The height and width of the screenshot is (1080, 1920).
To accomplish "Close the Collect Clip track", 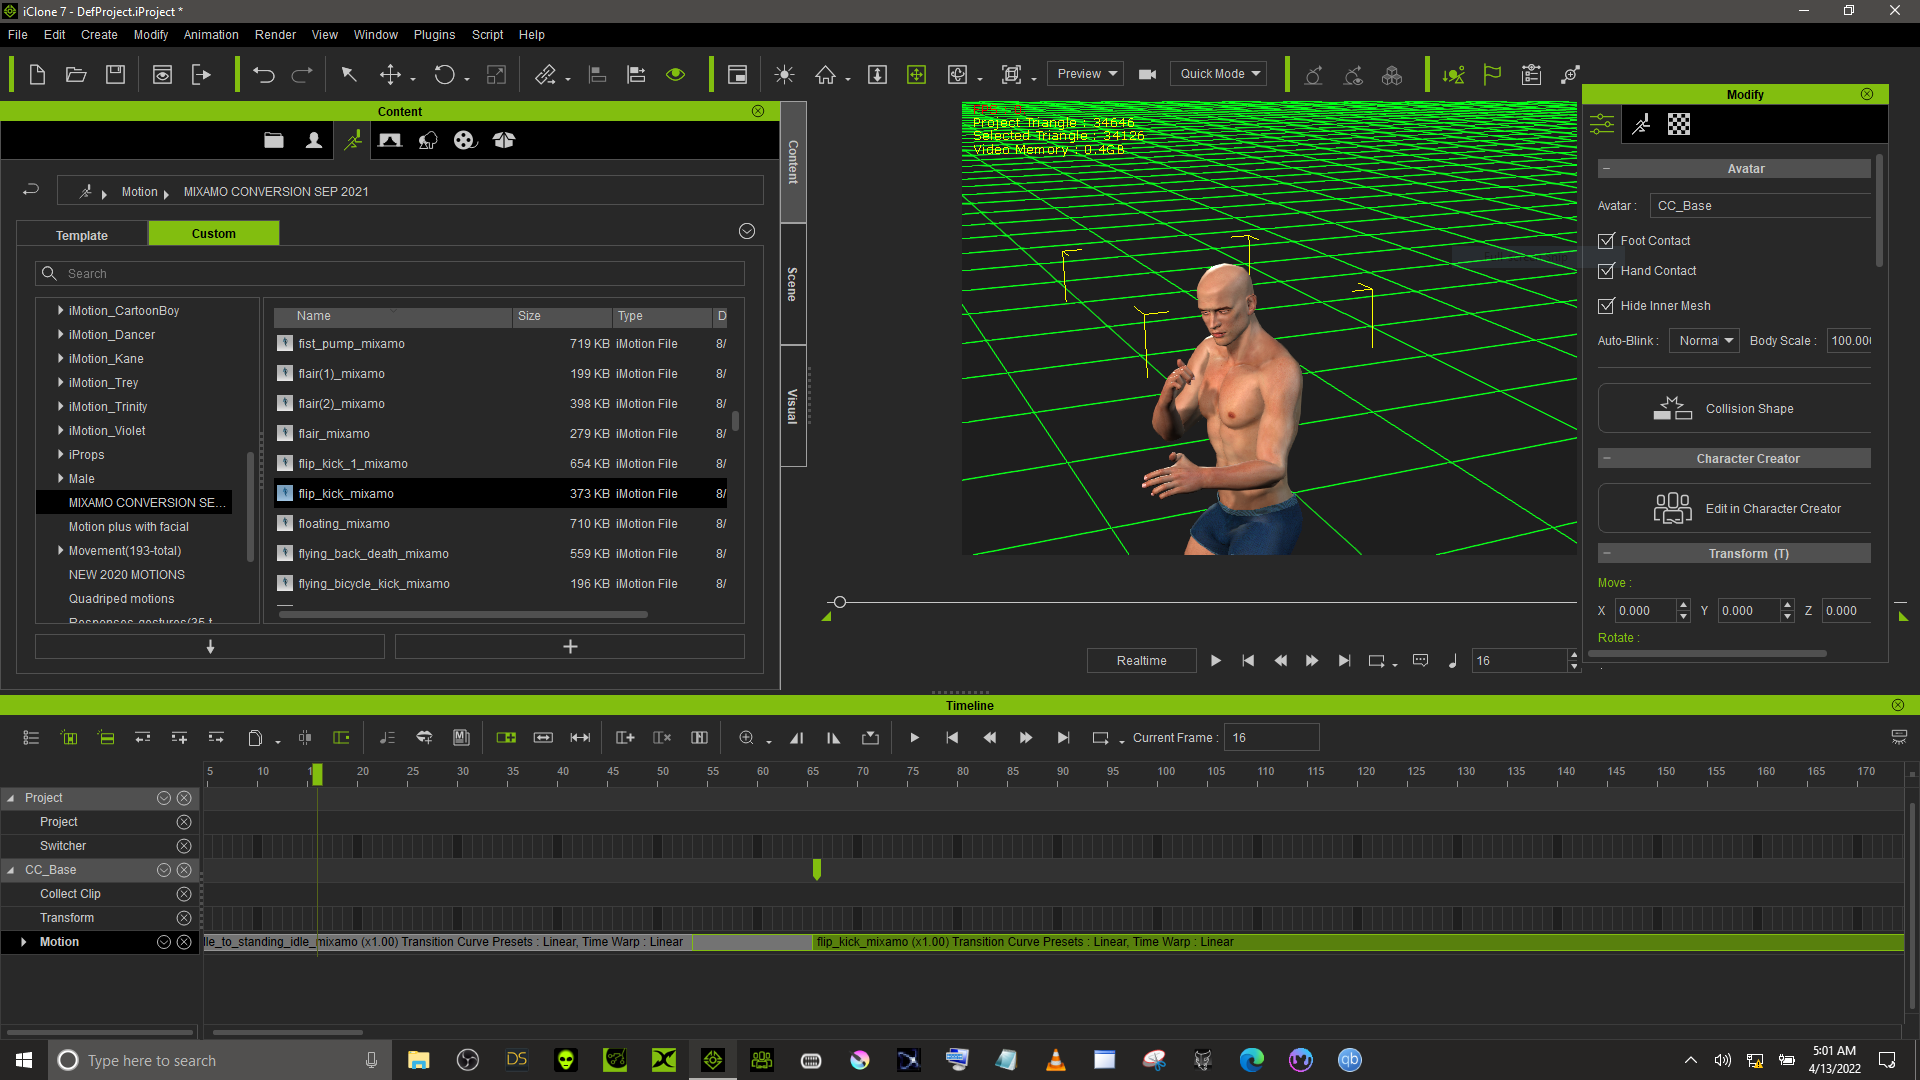I will coord(184,895).
